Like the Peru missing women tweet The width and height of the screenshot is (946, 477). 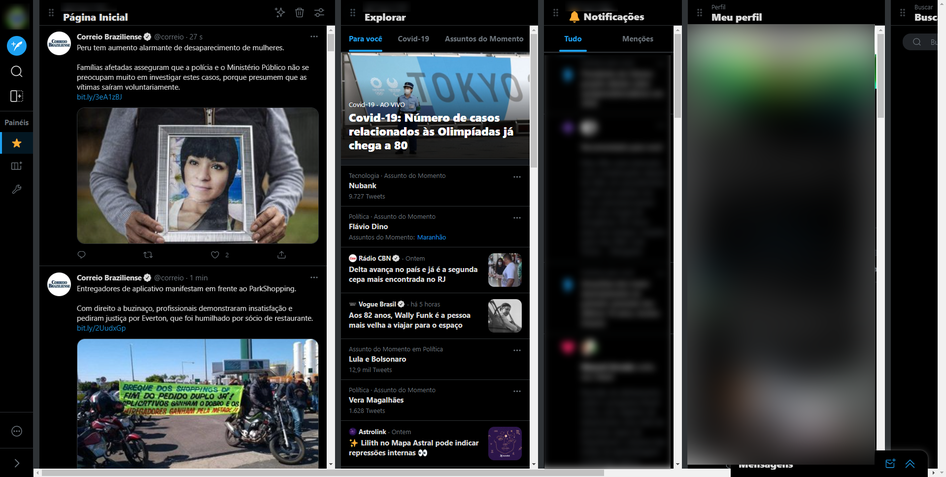click(215, 255)
